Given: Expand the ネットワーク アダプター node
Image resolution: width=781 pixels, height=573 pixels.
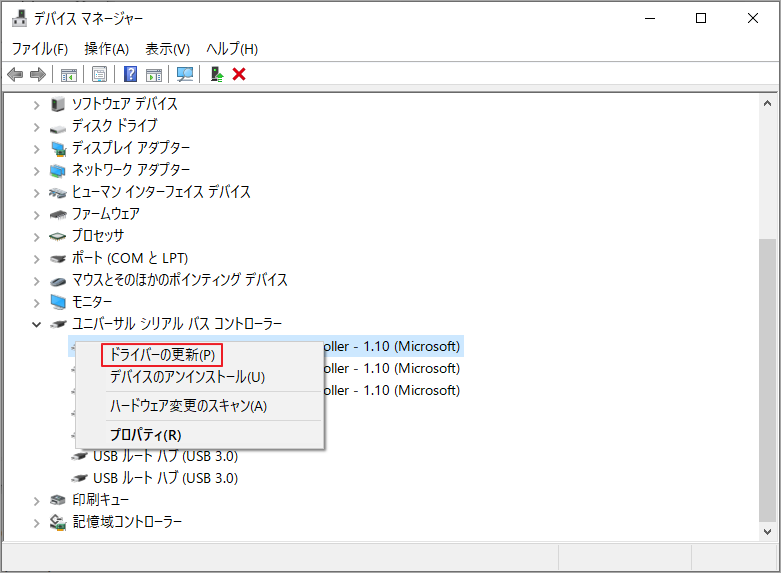Looking at the screenshot, I should pyautogui.click(x=36, y=171).
